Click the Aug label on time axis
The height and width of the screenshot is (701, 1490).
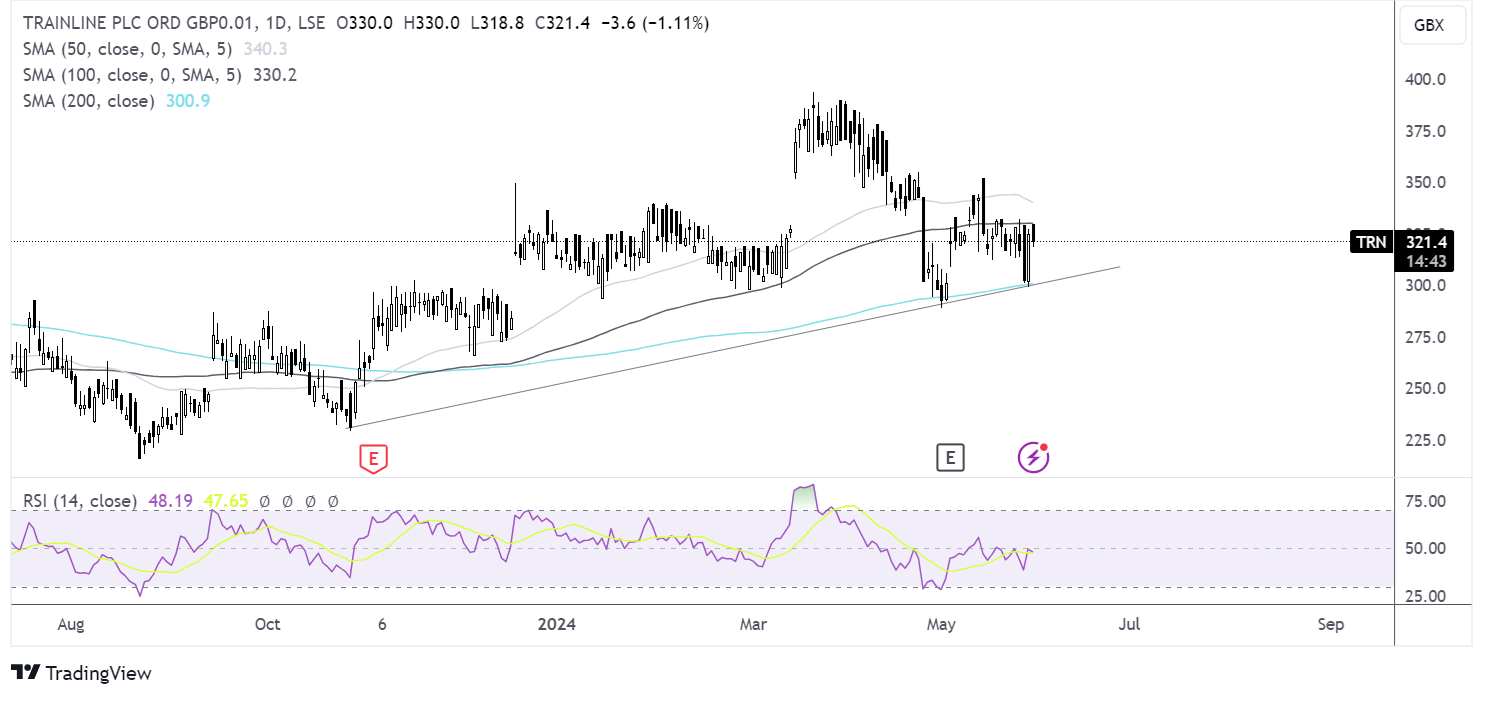click(71, 625)
